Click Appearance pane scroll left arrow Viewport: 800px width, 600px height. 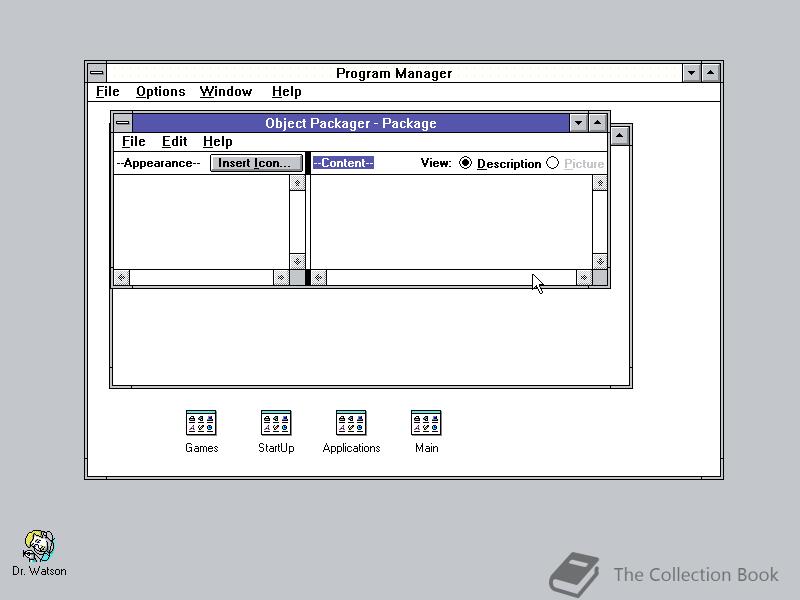(x=121, y=278)
